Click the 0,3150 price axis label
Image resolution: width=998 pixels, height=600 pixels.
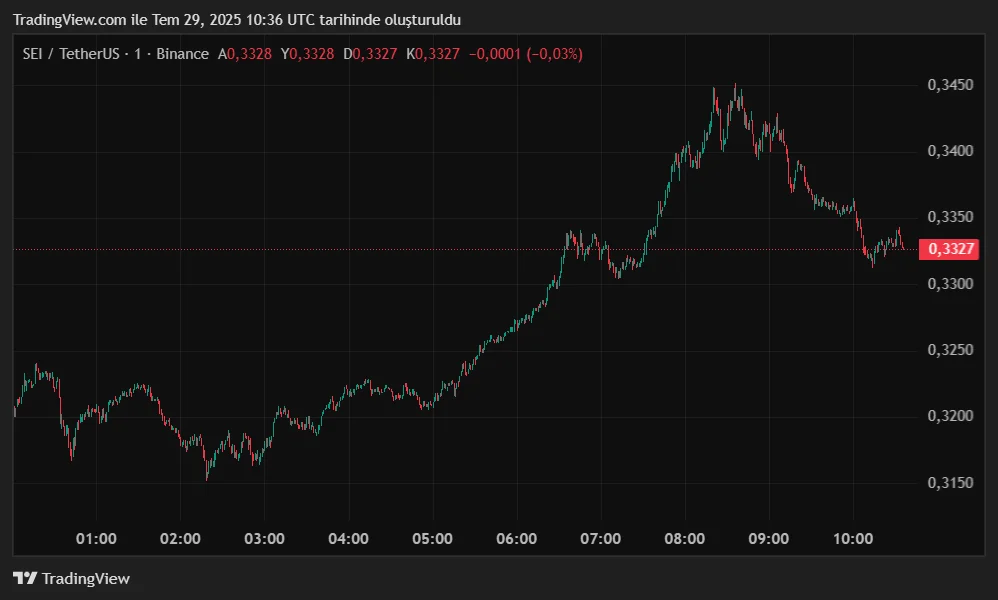pyautogui.click(x=950, y=482)
